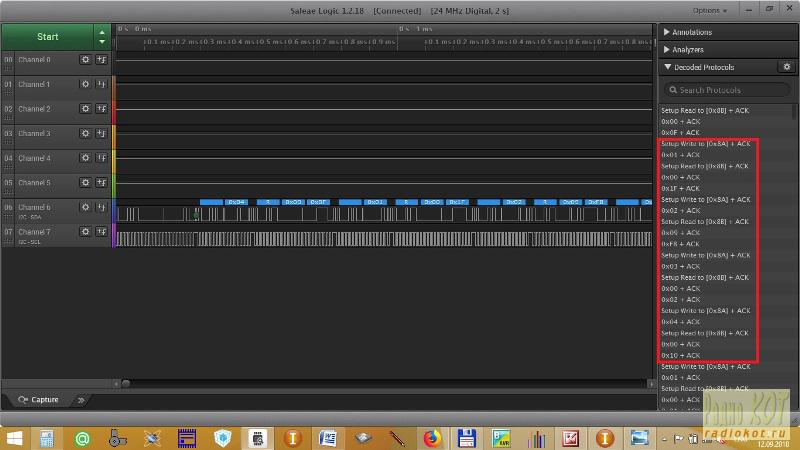Viewport: 800px width, 450px height.
Task: Click the arrows beside Start button
Action: coord(101,37)
